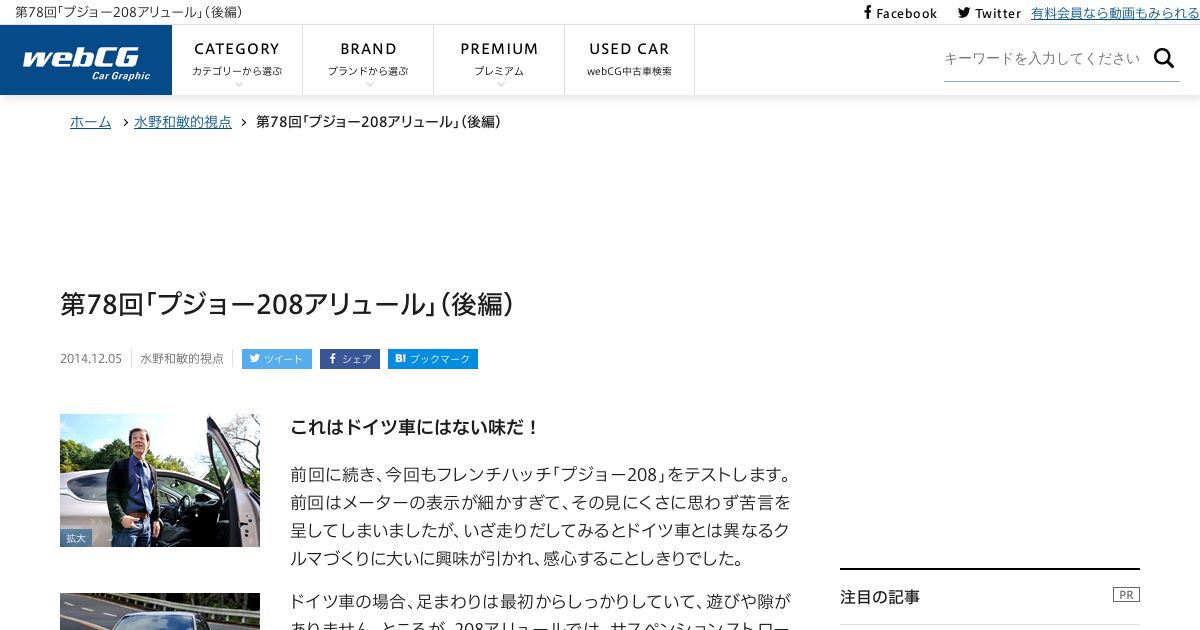The width and height of the screenshot is (1200, 630).
Task: Click the Facebook f icon in header
Action: pyautogui.click(x=868, y=13)
